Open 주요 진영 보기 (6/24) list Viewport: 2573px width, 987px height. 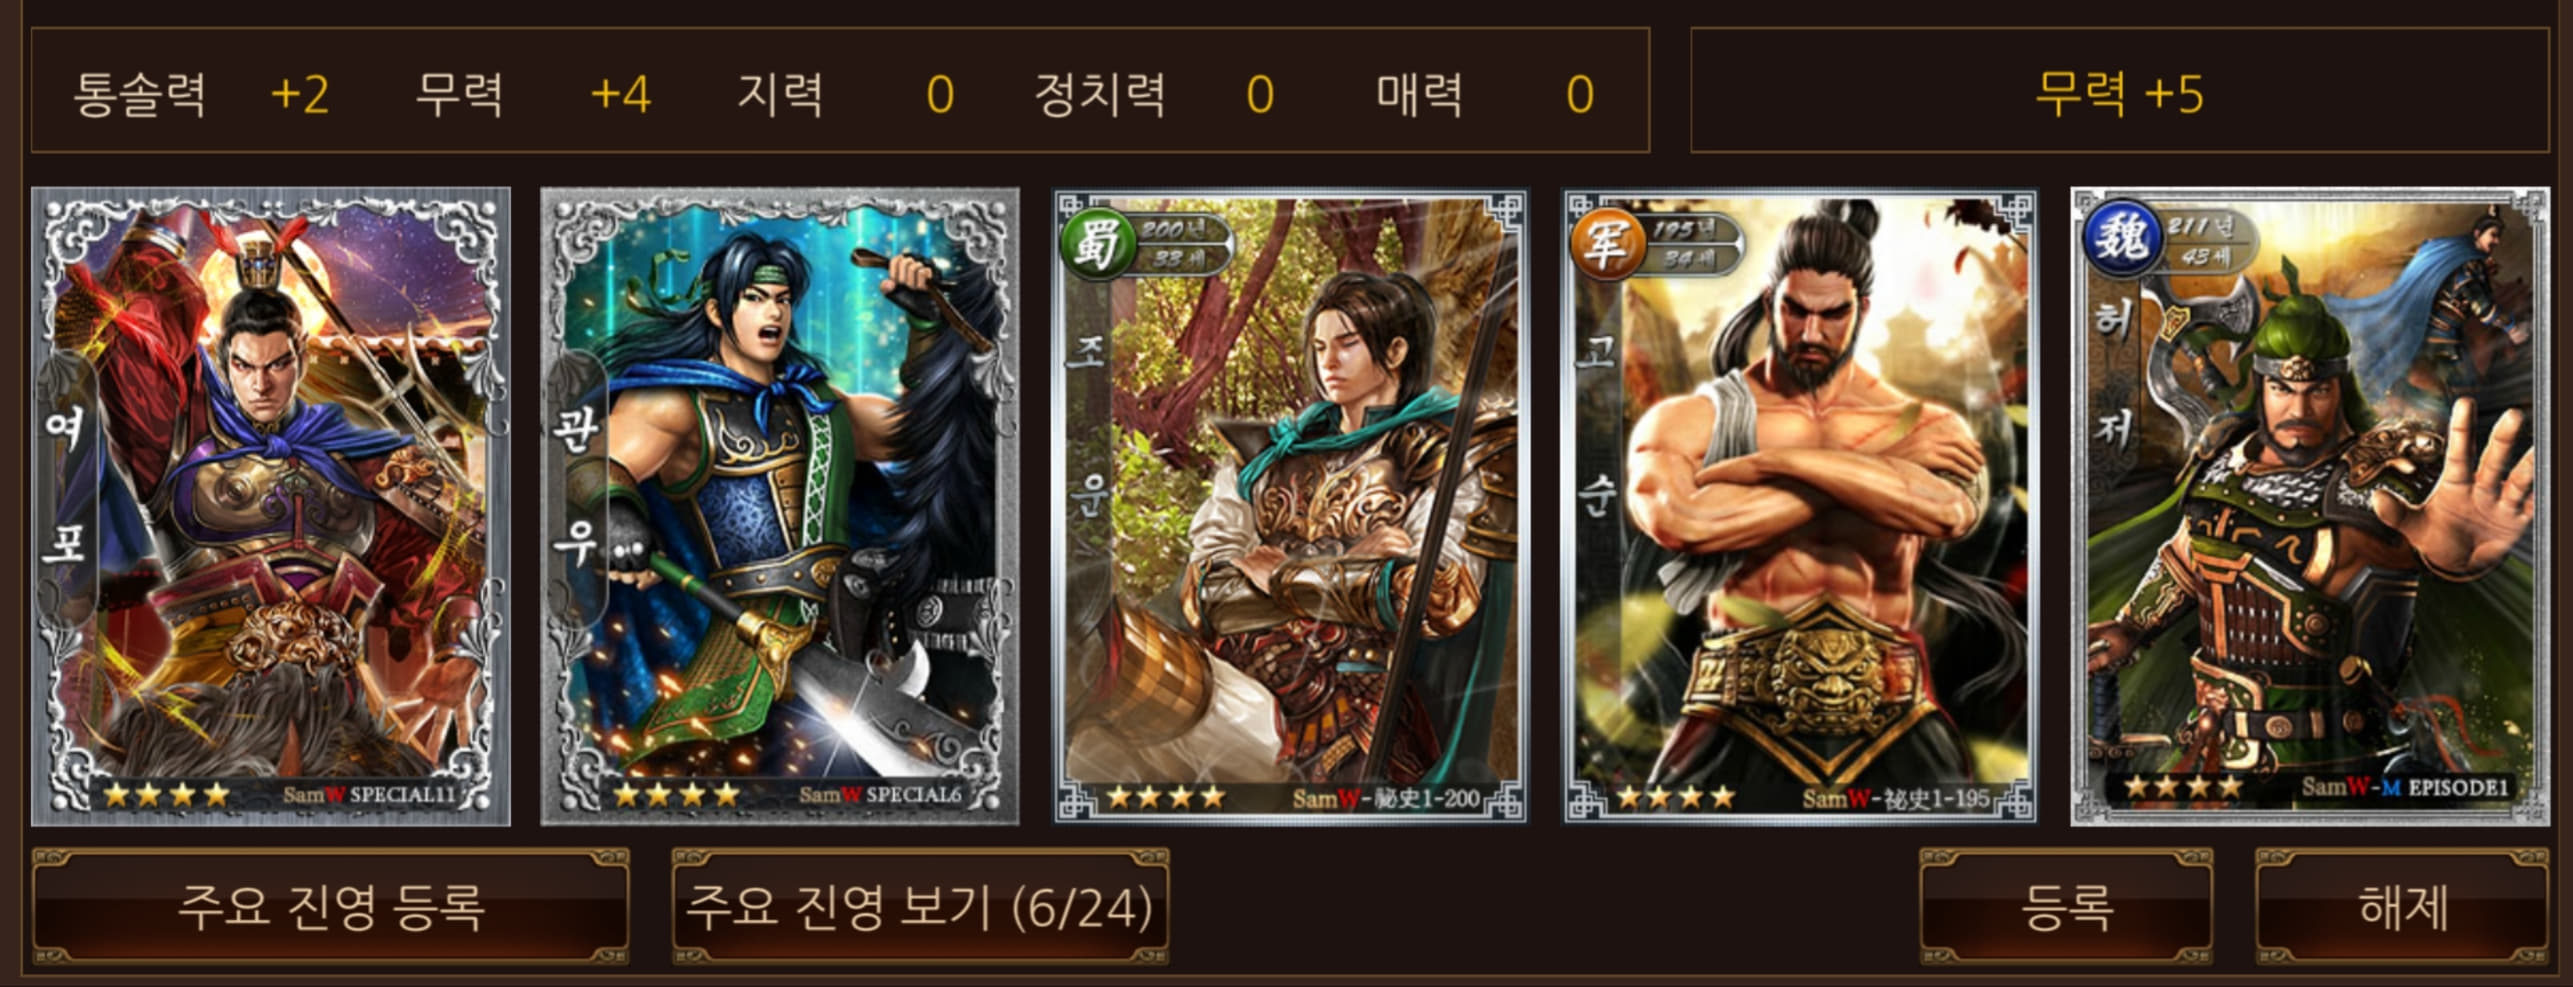920,908
